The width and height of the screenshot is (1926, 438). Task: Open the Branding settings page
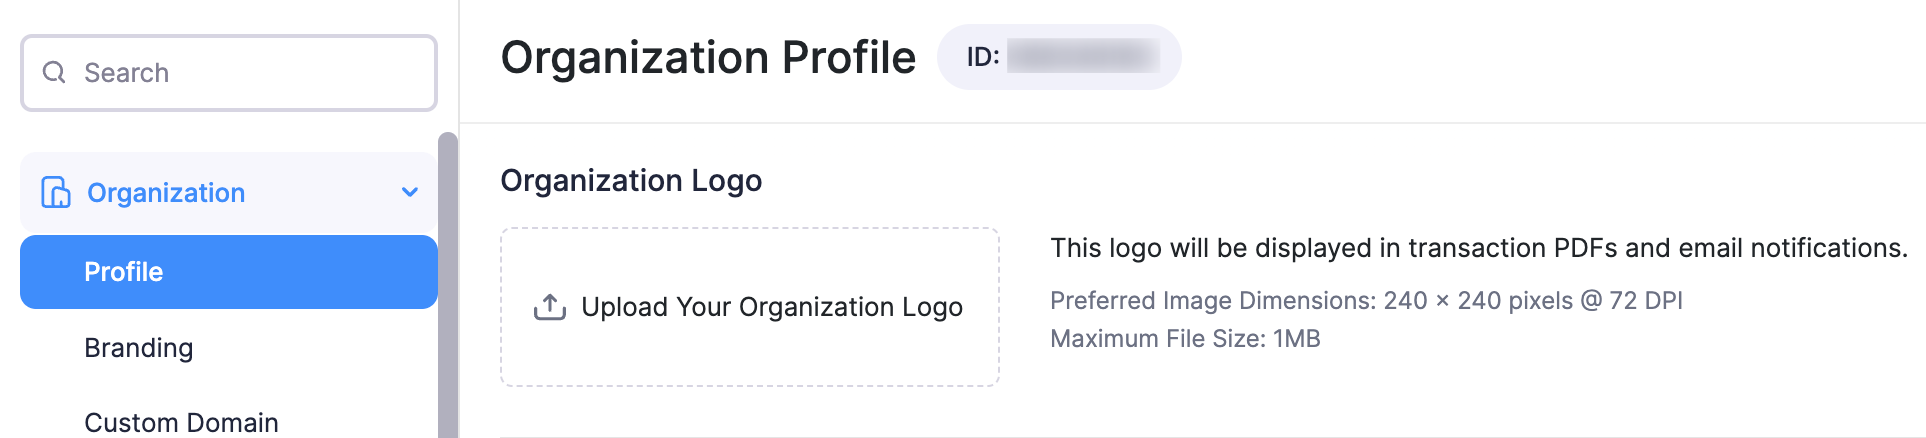pos(139,348)
